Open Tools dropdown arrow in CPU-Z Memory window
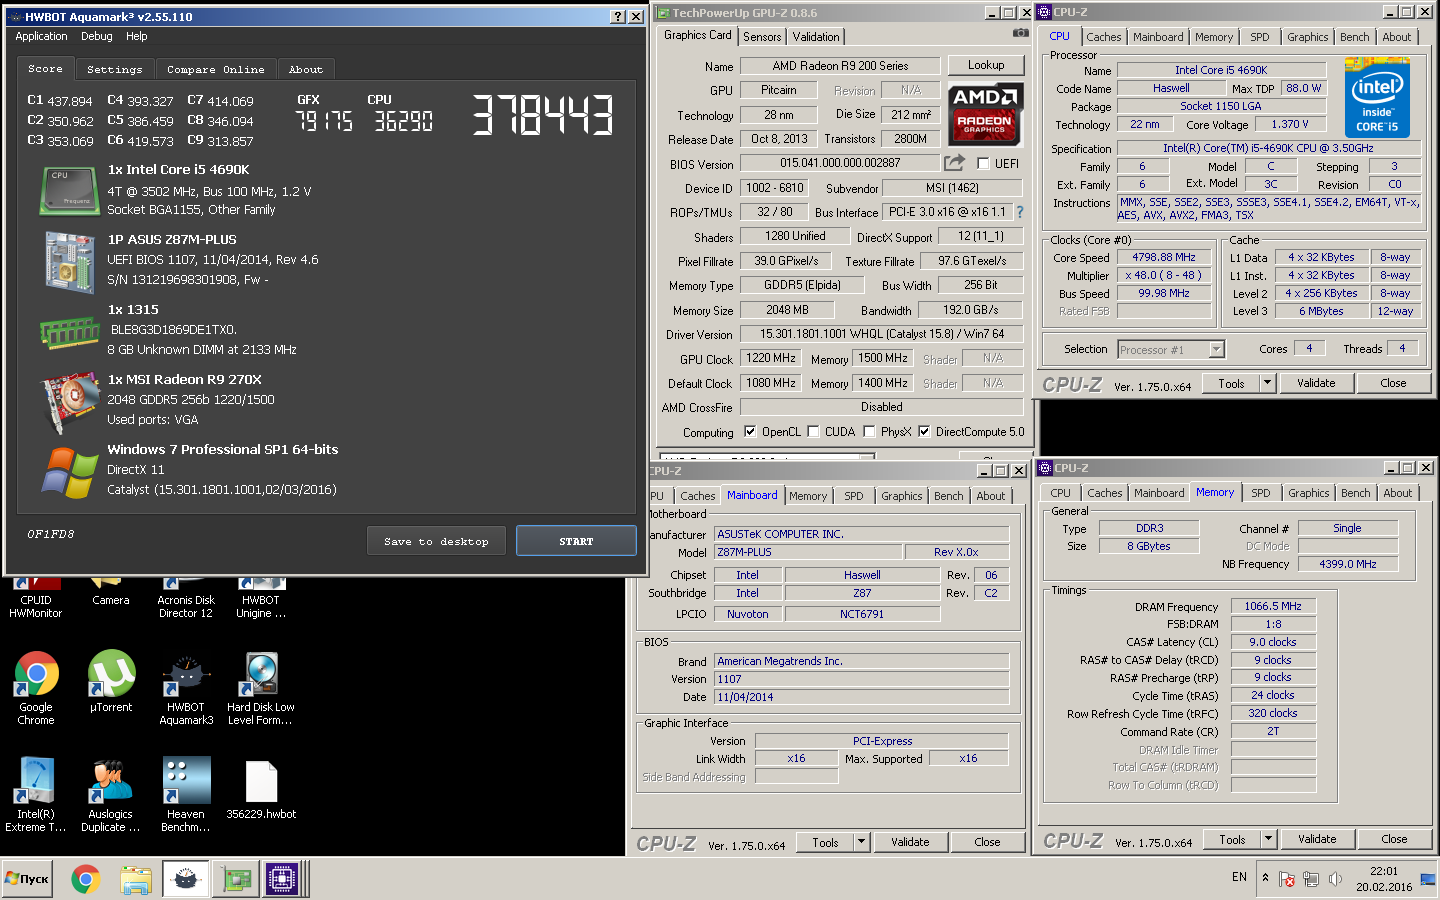Screen dimensions: 1440x900 1268,839
